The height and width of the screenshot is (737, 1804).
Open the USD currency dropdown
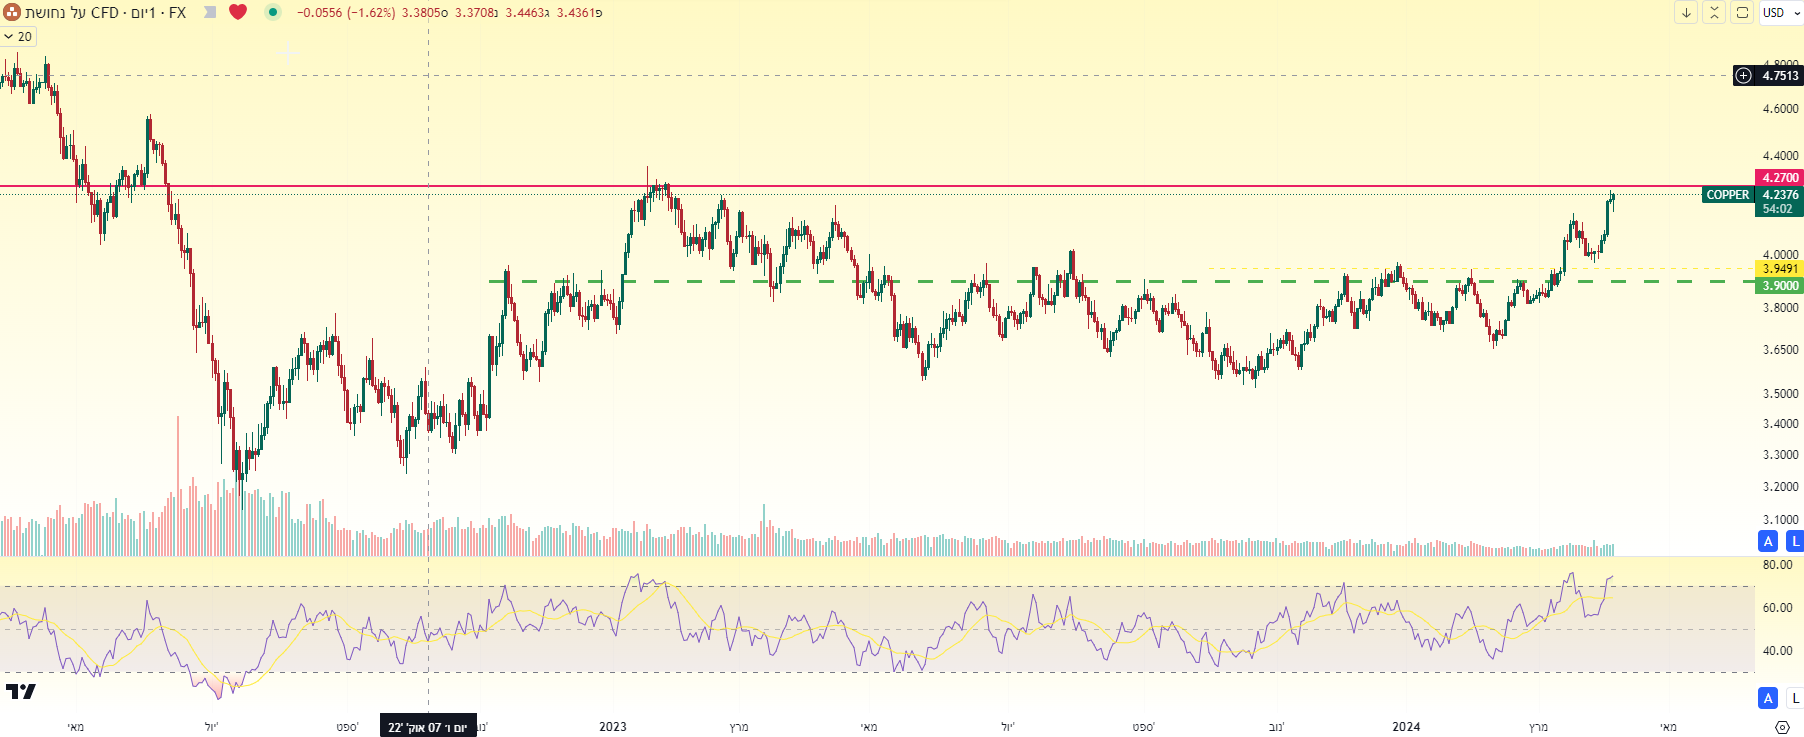click(1781, 12)
